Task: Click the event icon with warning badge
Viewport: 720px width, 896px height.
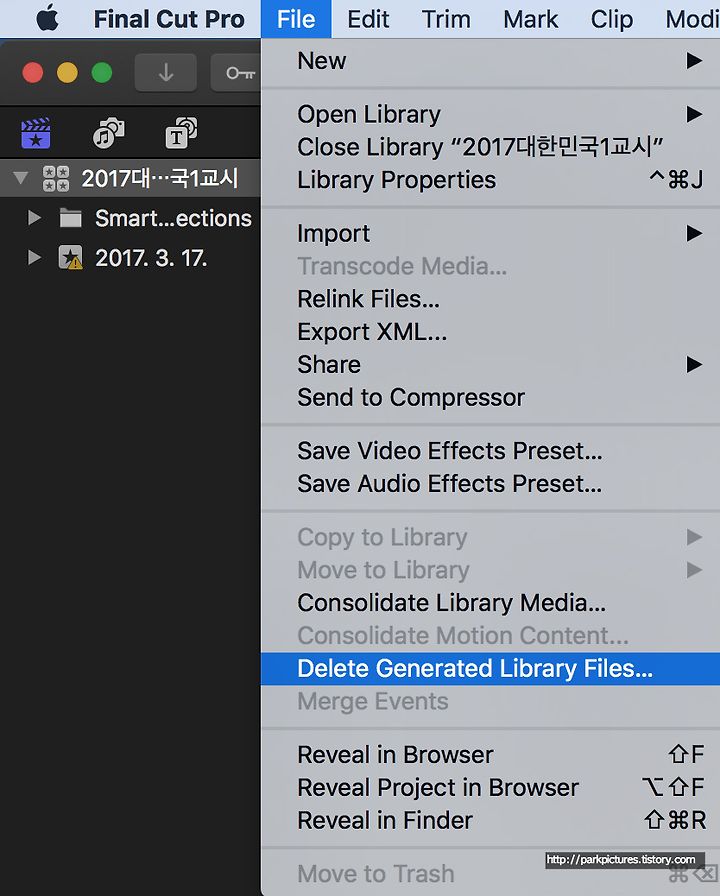Action: [71, 257]
